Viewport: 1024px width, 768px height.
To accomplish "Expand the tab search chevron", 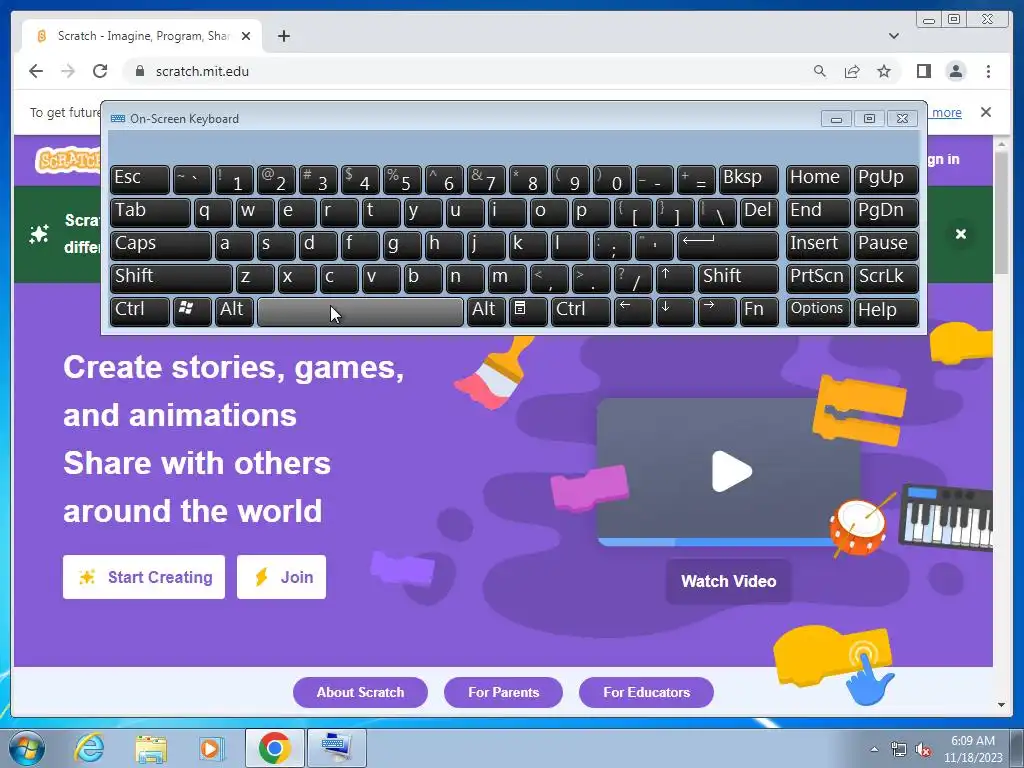I will click(893, 36).
